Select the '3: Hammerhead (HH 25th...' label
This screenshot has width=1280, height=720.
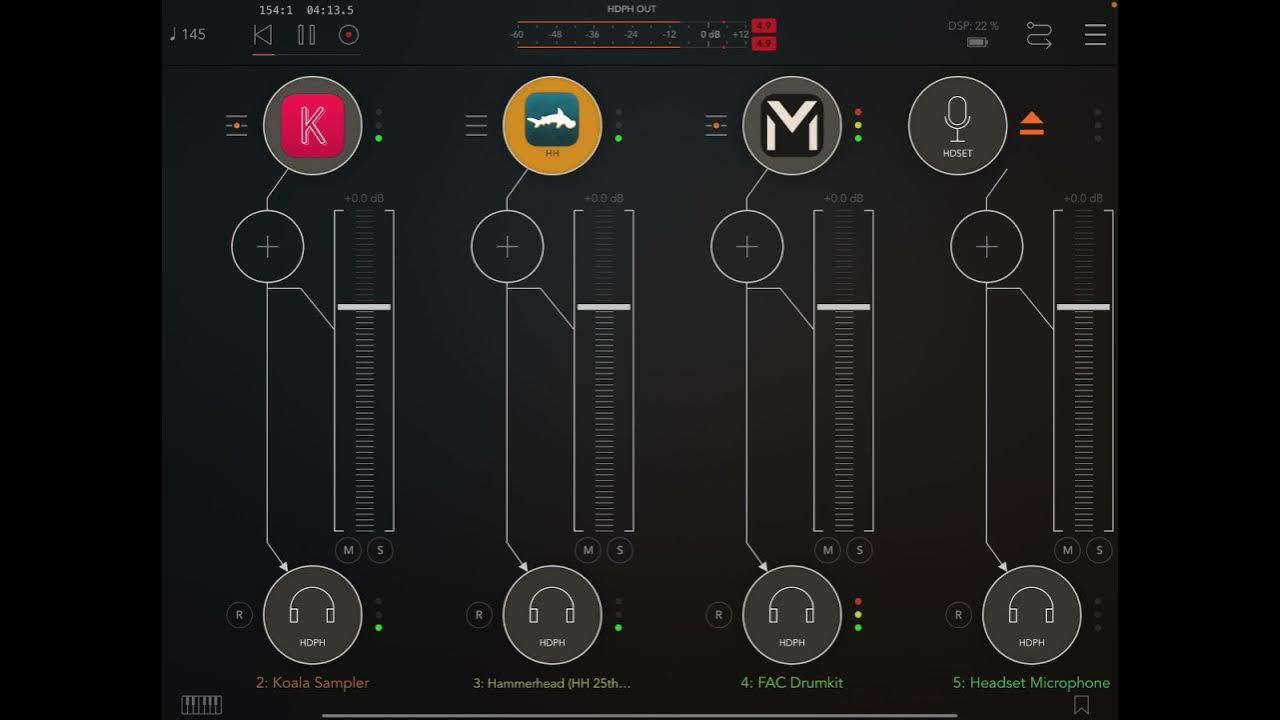tap(552, 683)
